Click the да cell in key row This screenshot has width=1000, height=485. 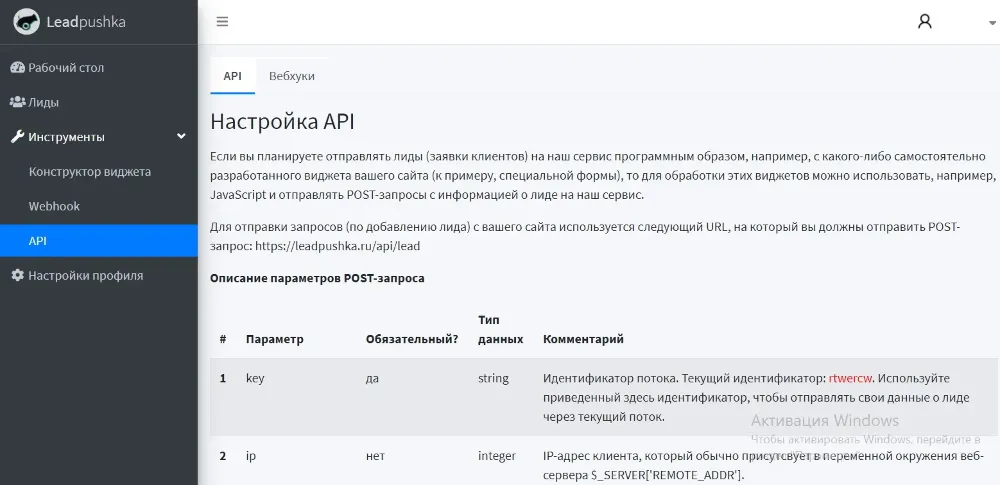click(x=372, y=378)
